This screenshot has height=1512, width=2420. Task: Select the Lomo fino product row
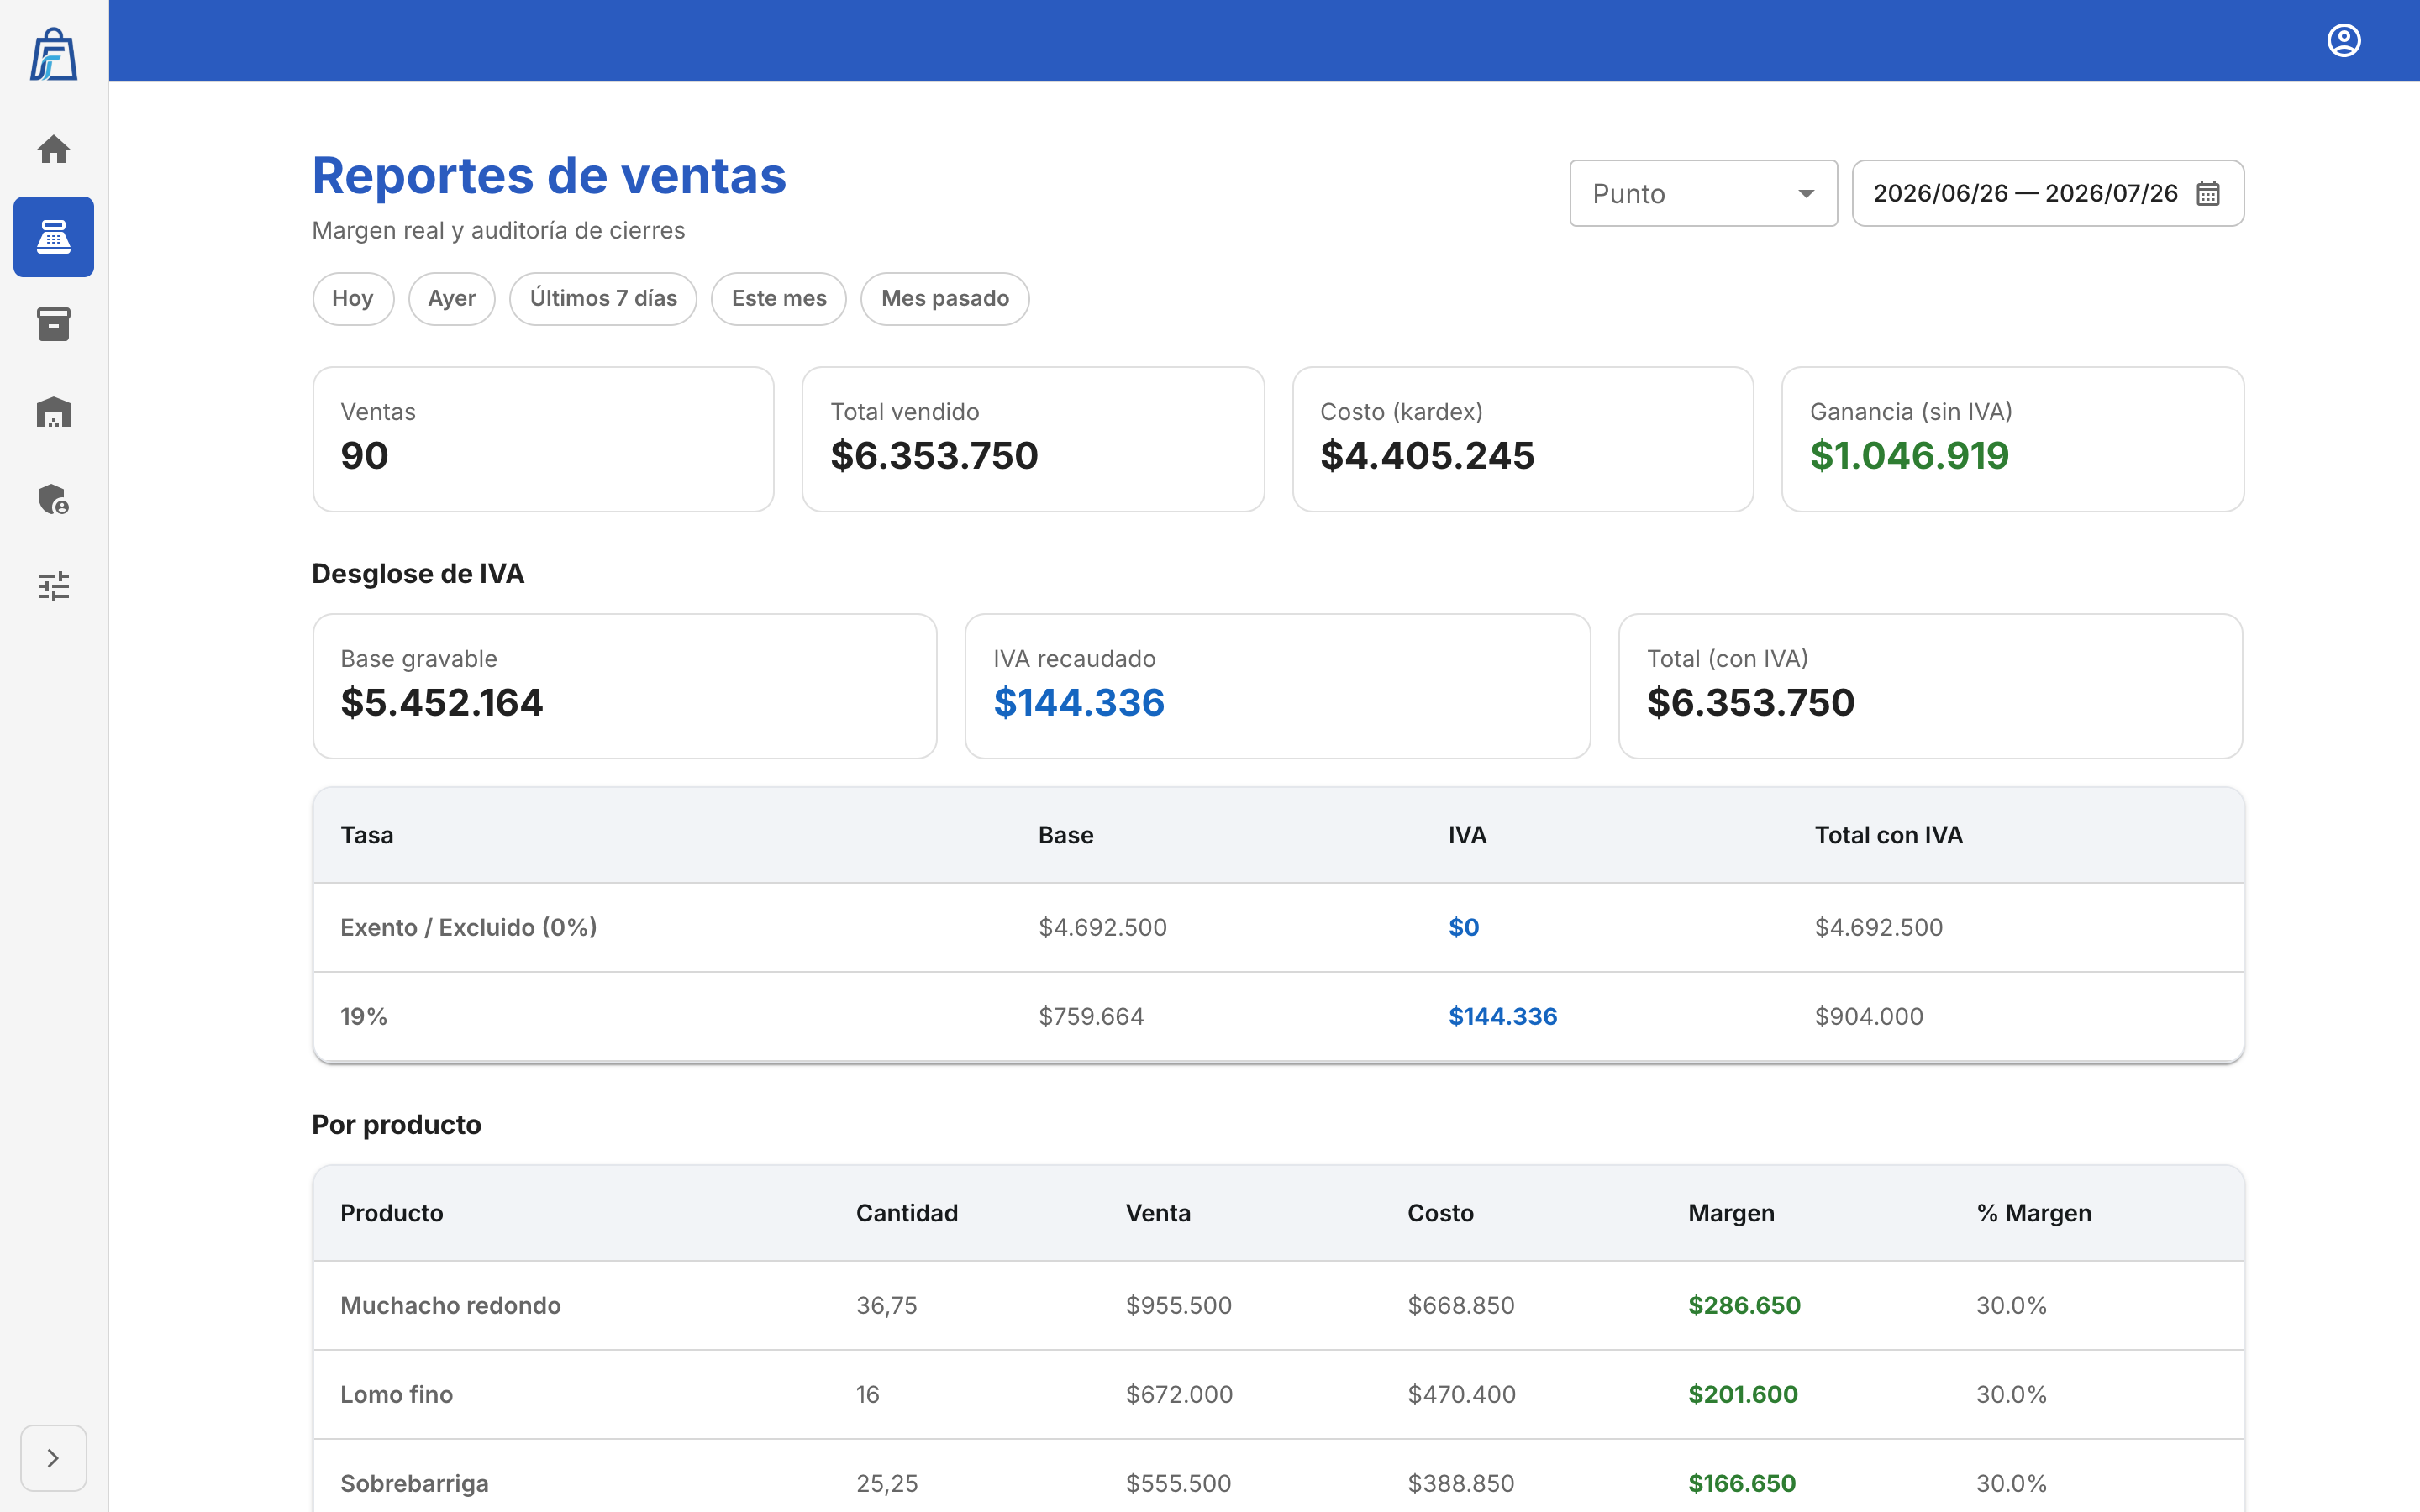tap(1278, 1394)
